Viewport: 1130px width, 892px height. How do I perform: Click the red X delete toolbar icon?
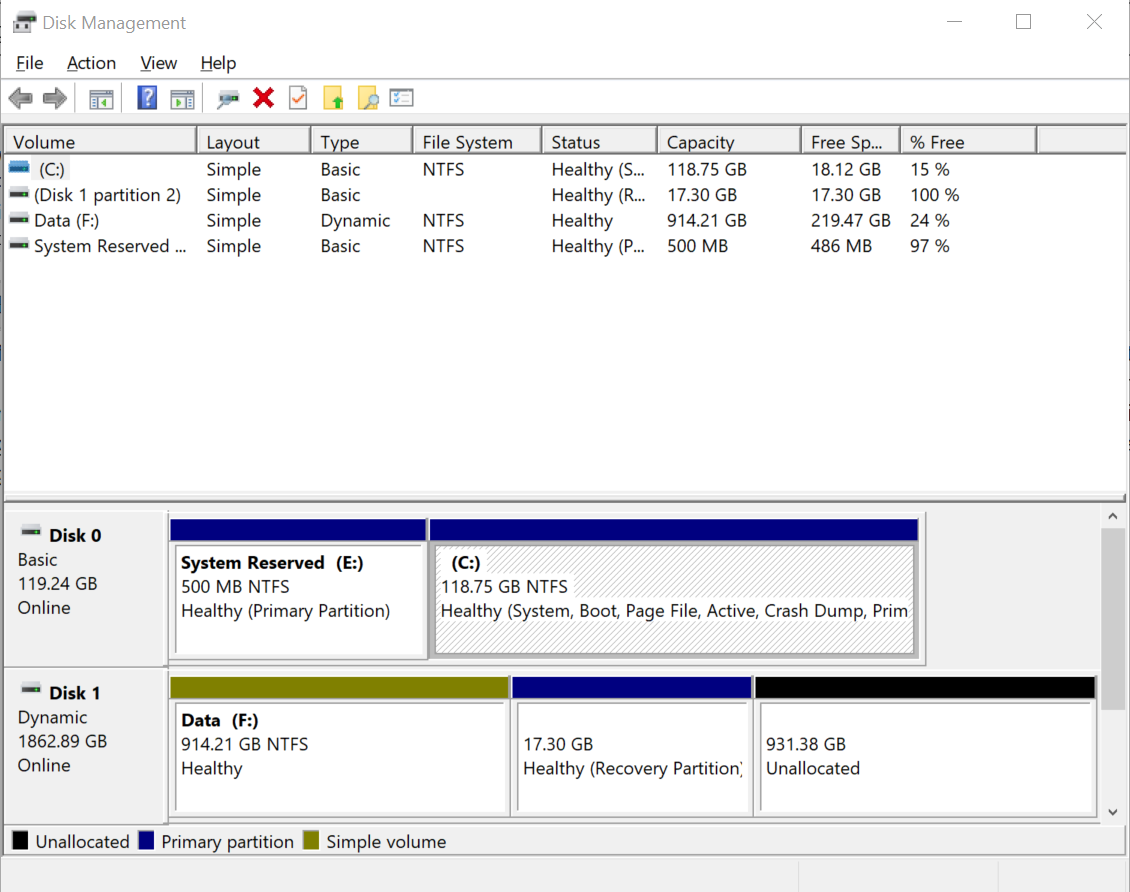coord(262,97)
